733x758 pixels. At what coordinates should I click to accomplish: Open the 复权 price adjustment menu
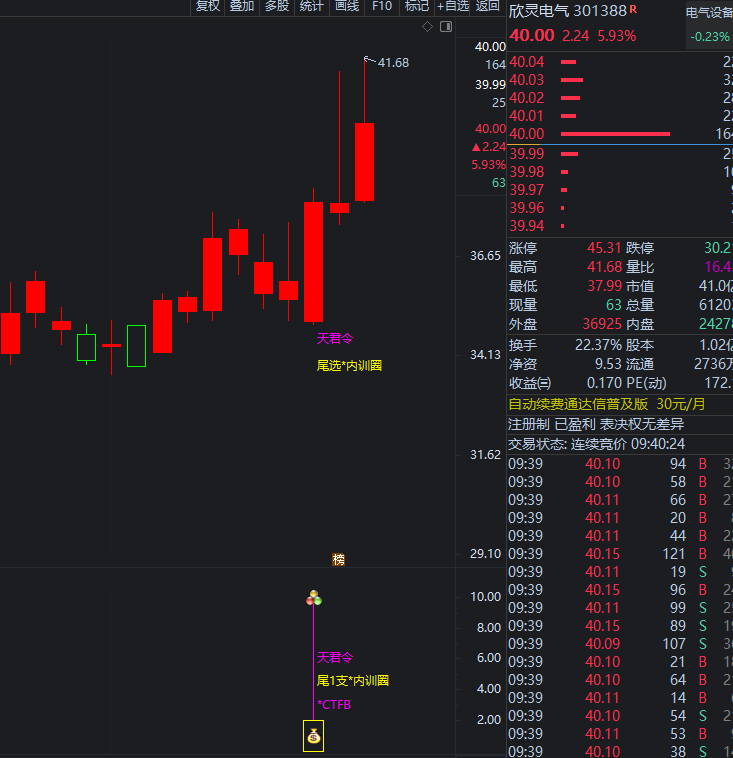click(207, 6)
